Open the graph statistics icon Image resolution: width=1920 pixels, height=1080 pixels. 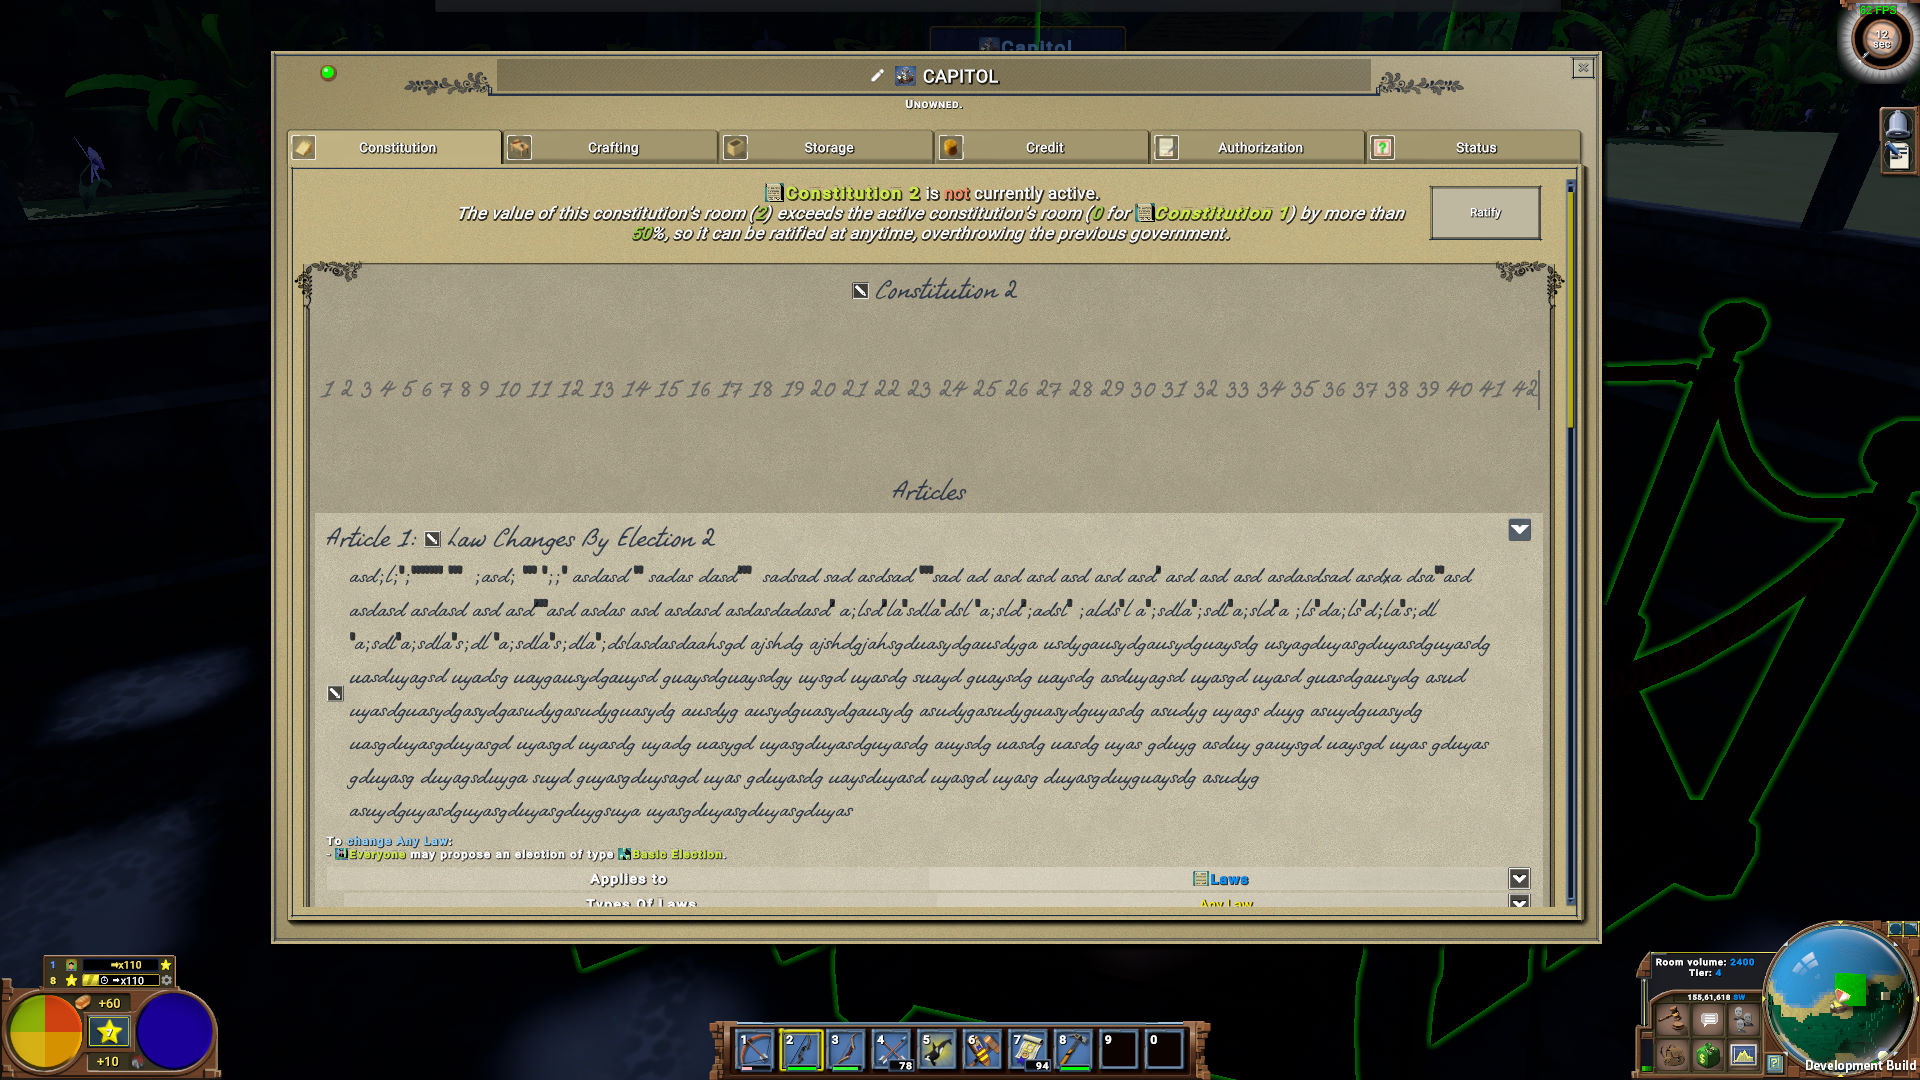click(x=1742, y=1057)
